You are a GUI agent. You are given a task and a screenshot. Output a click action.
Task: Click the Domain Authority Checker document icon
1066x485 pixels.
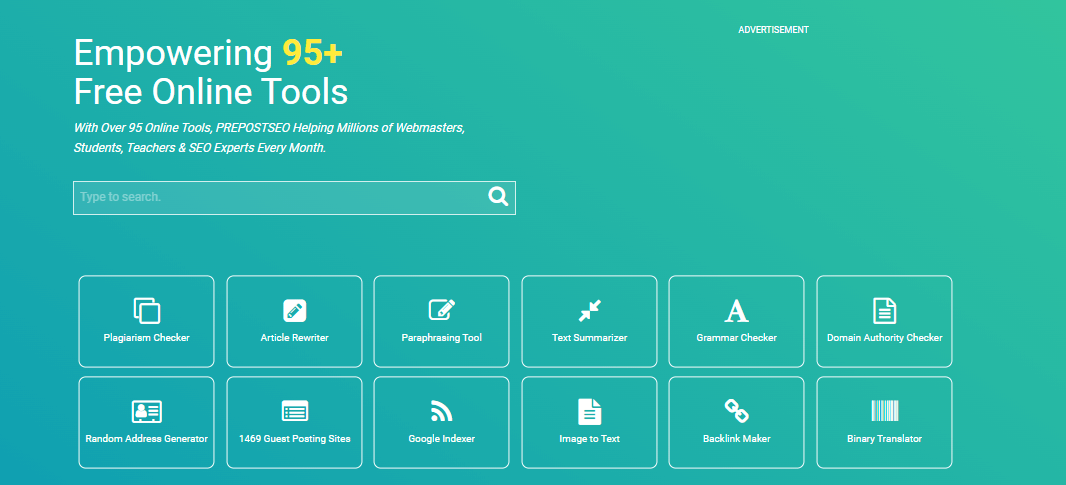pyautogui.click(x=884, y=310)
